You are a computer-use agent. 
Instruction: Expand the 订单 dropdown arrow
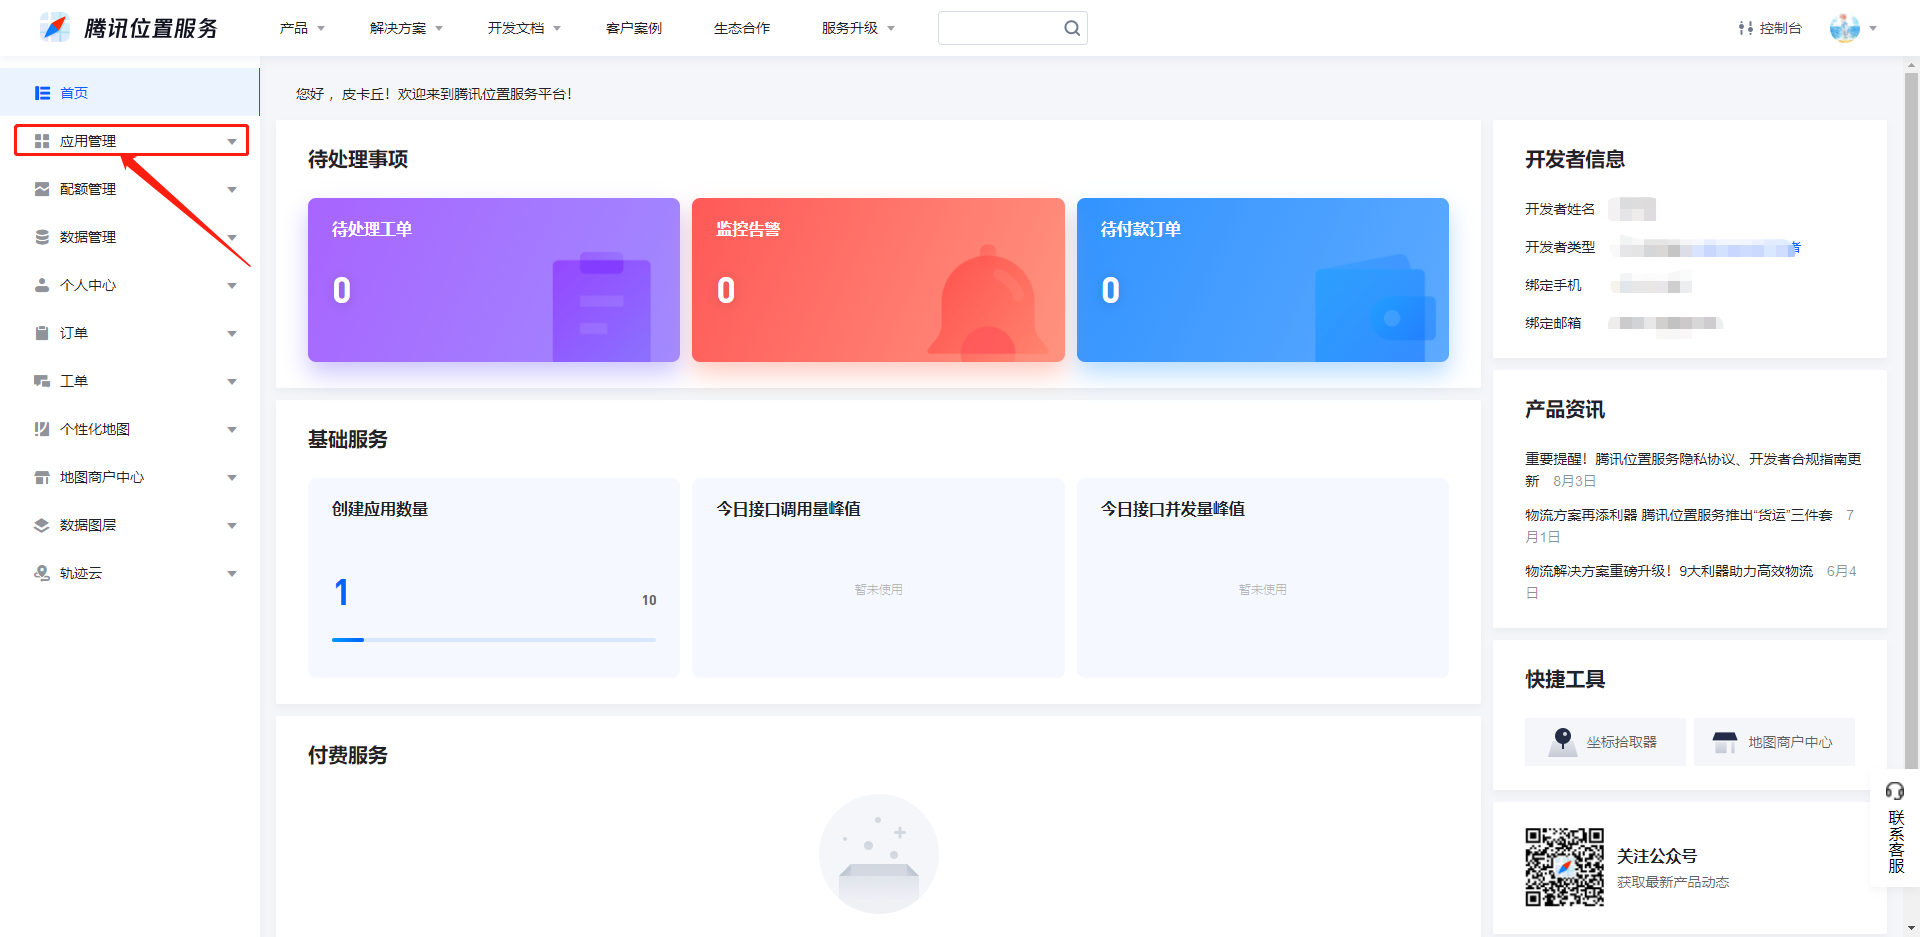[232, 334]
